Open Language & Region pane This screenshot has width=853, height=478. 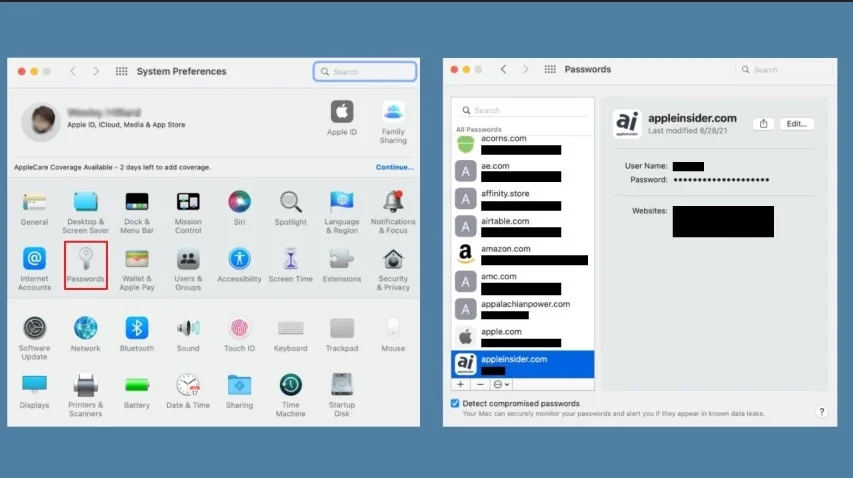(342, 212)
